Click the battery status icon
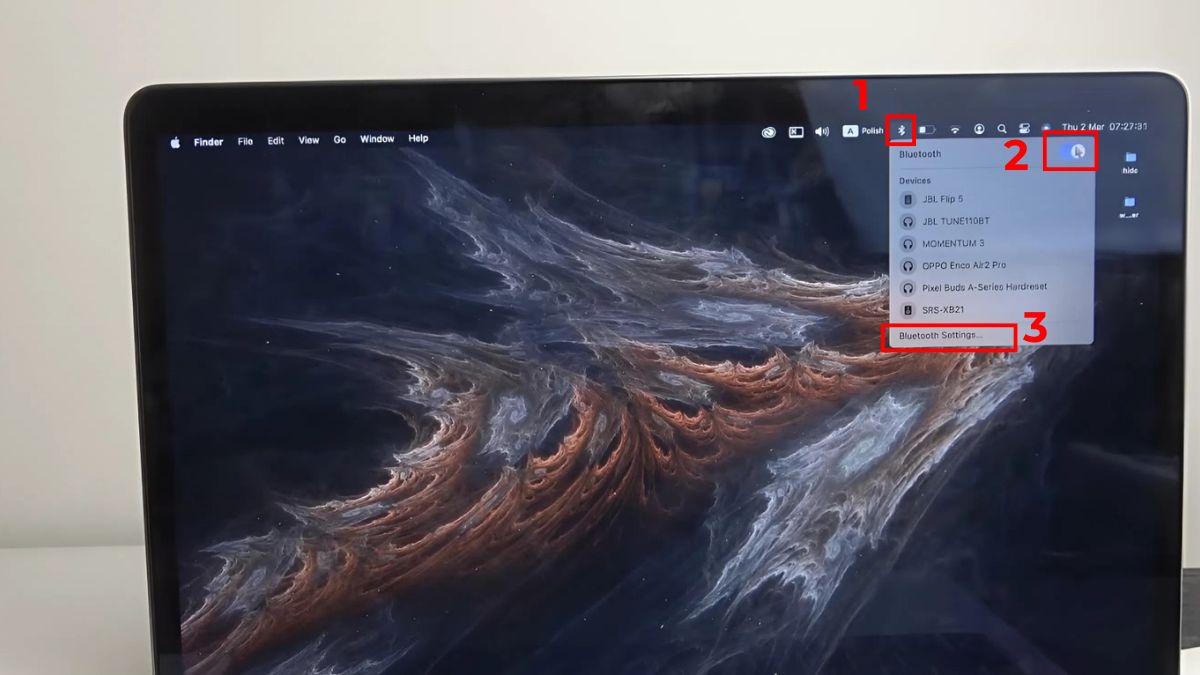This screenshot has height=675, width=1200. tap(927, 128)
